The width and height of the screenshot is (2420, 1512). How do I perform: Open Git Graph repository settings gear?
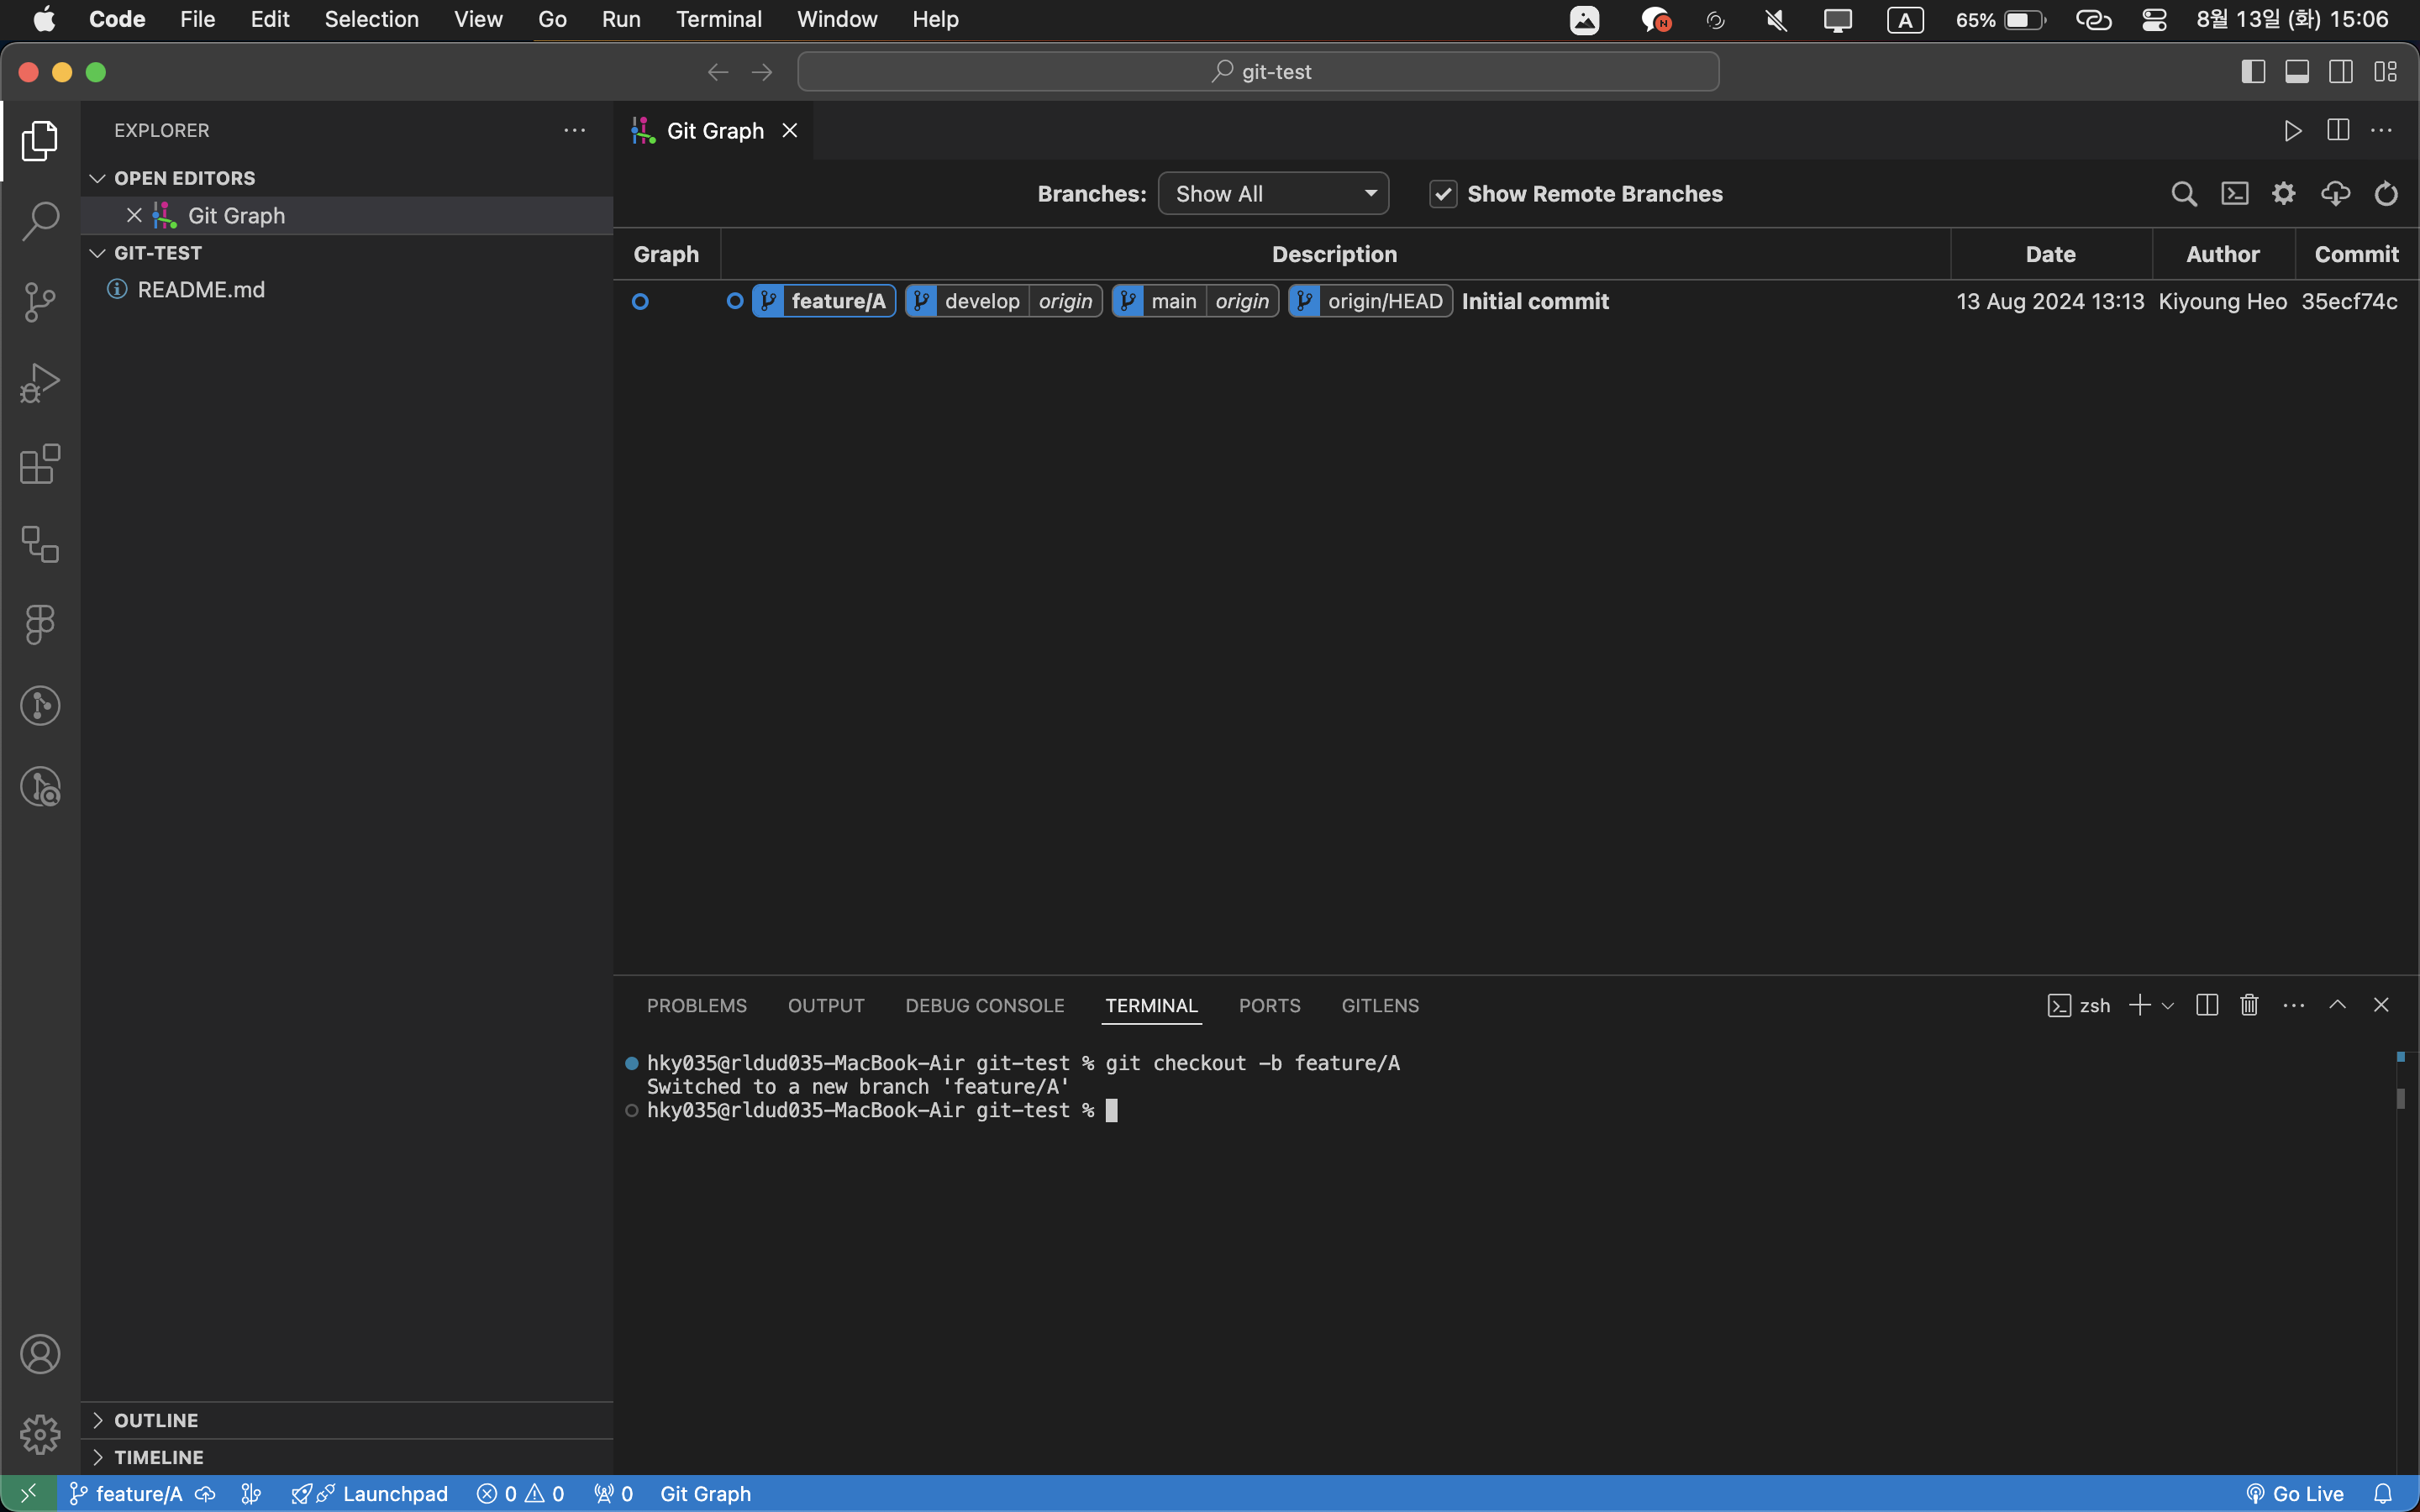[2284, 194]
